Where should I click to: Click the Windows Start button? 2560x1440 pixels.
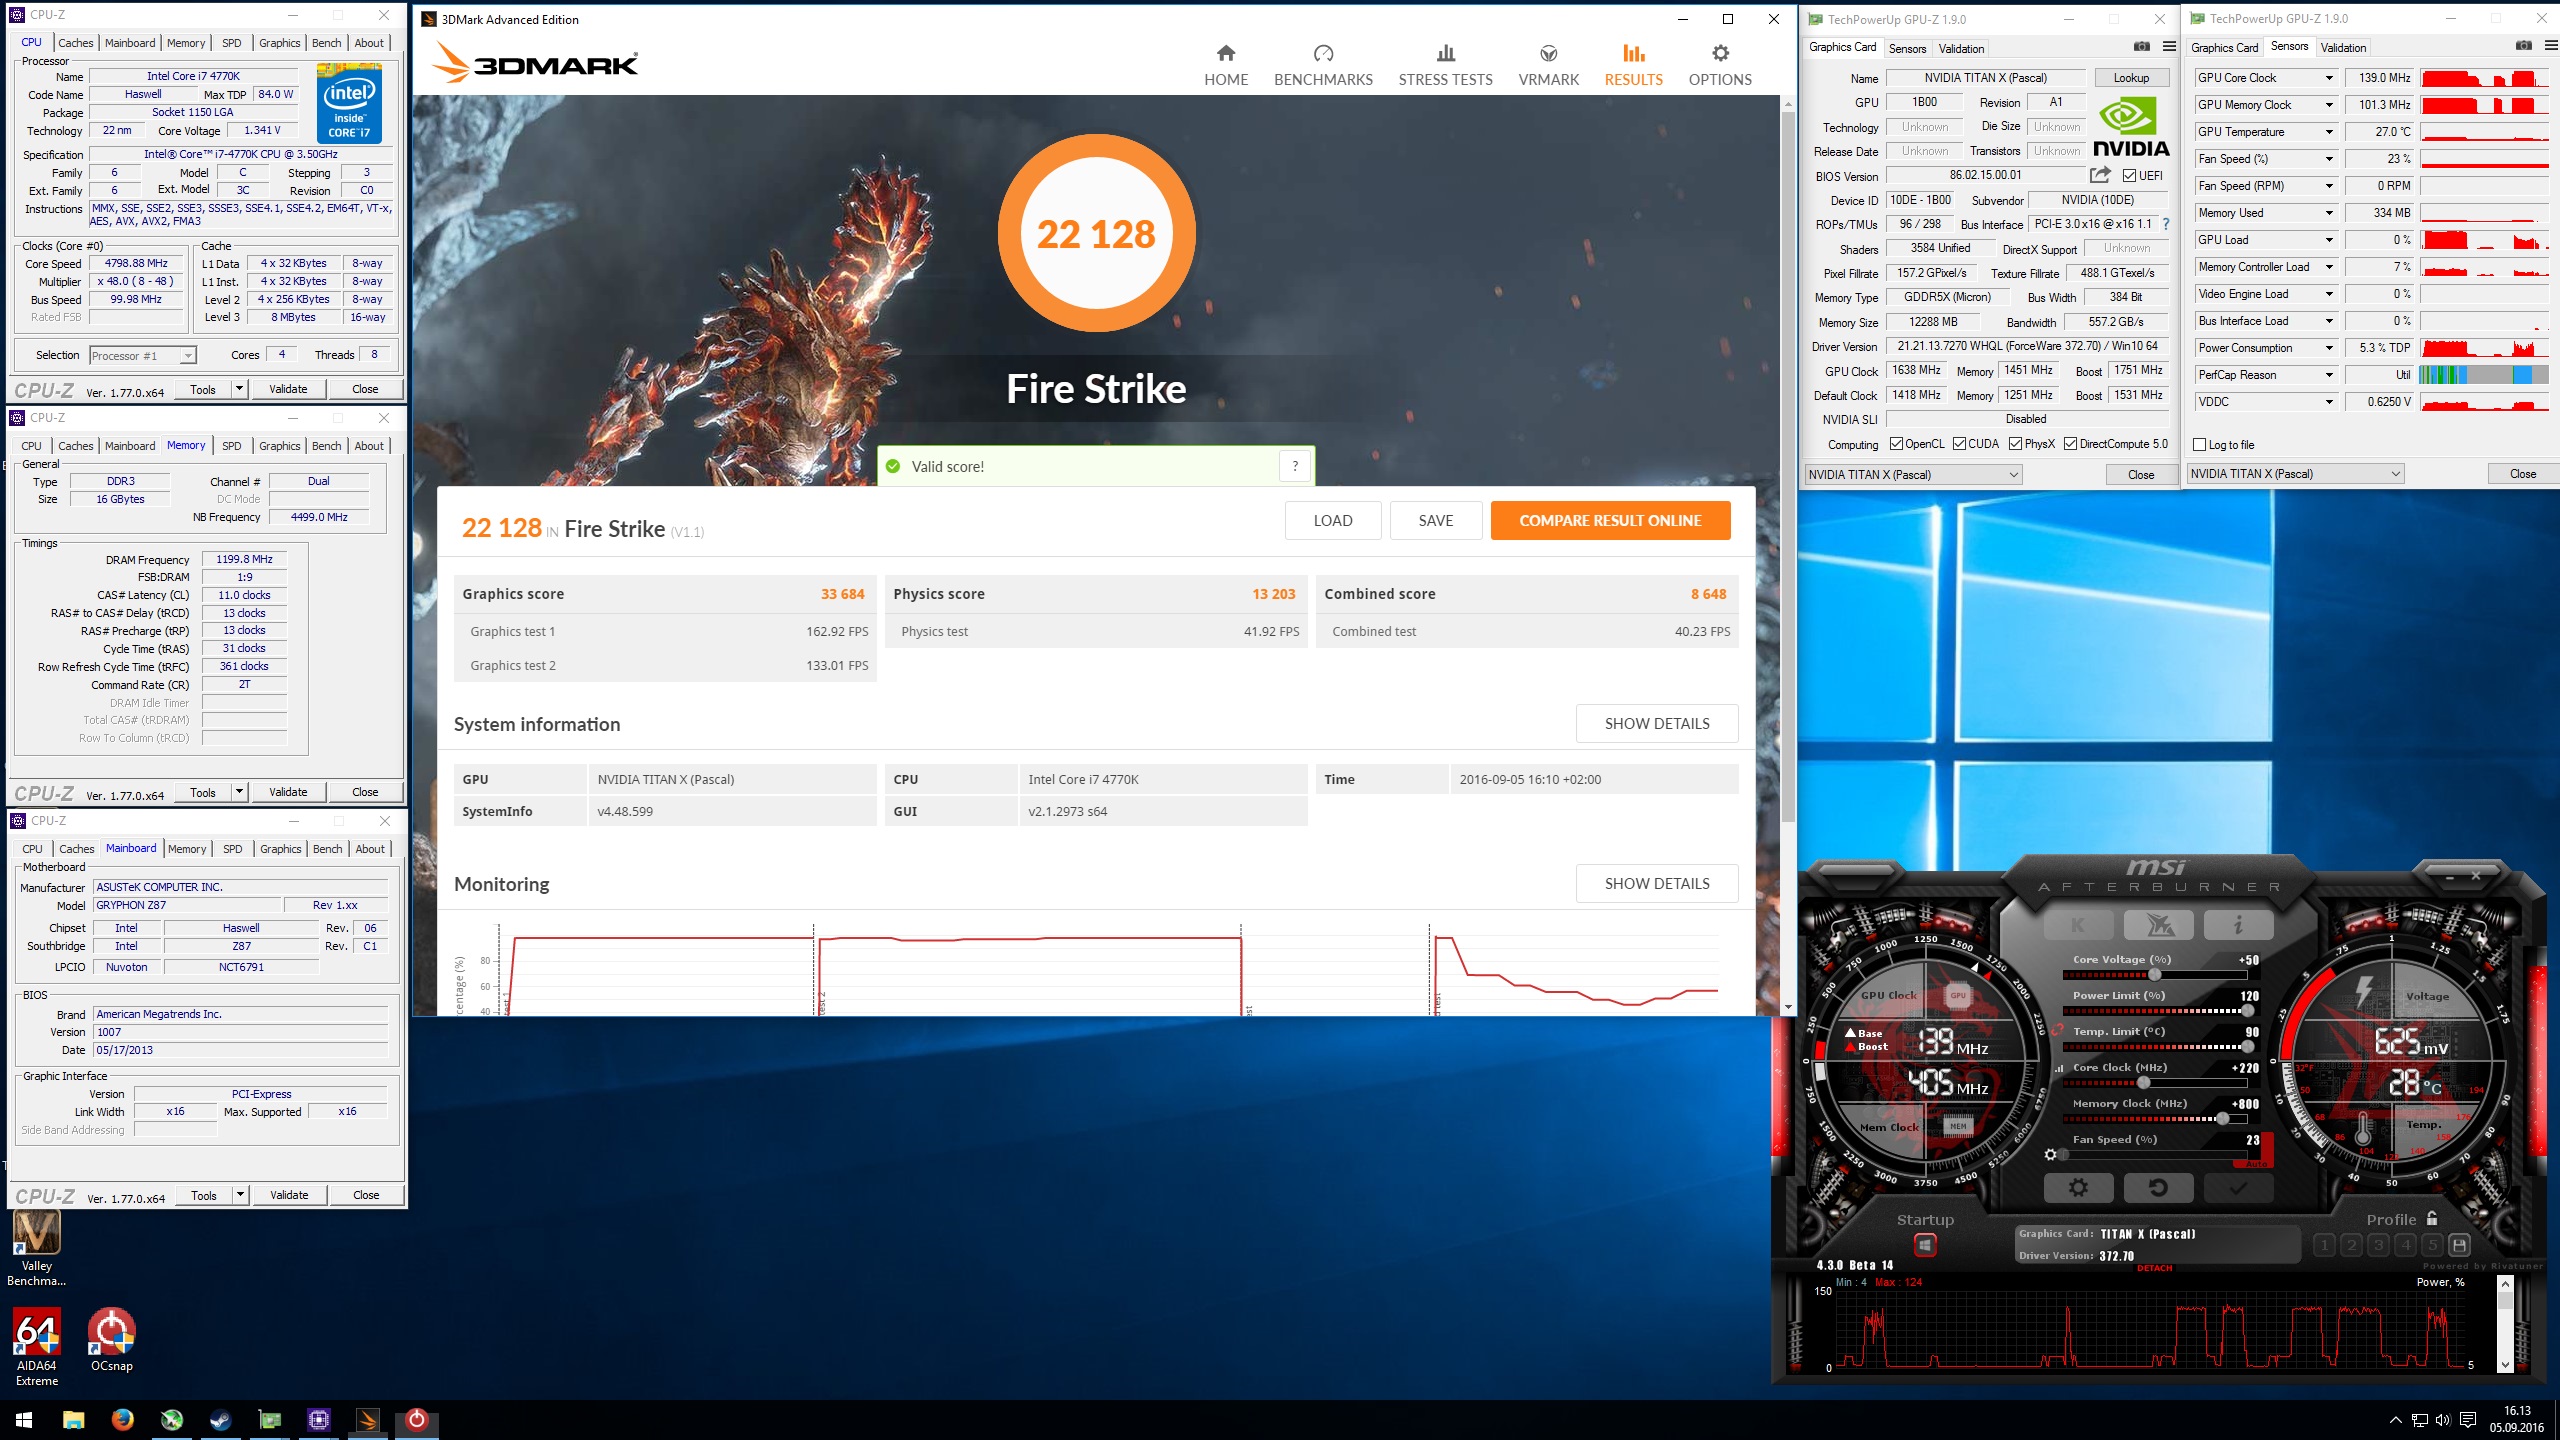point(24,1420)
